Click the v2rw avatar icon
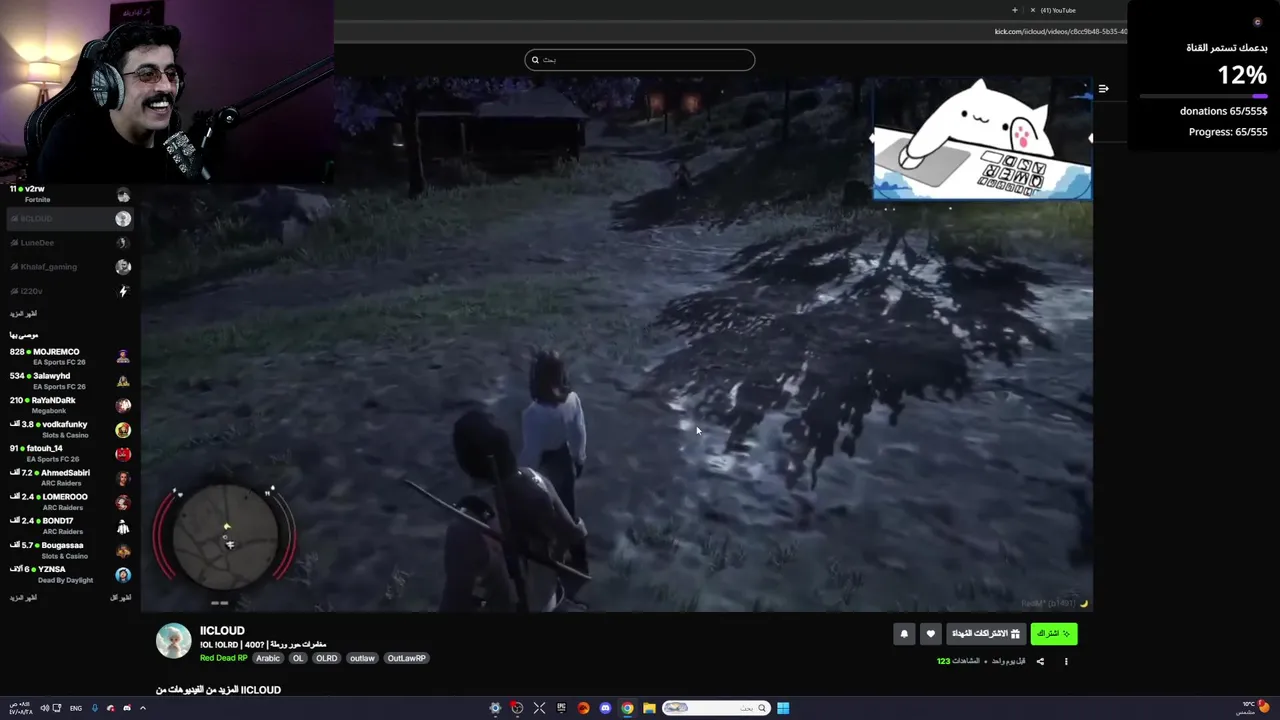 [x=123, y=195]
